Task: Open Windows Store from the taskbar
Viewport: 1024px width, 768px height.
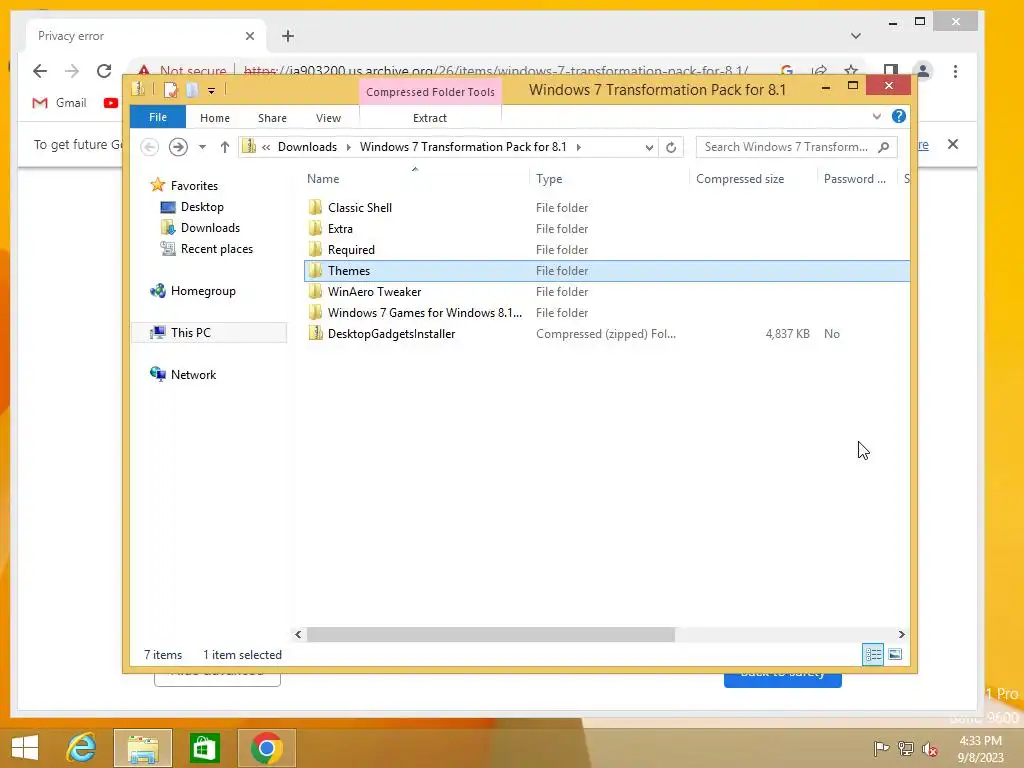Action: tap(204, 748)
